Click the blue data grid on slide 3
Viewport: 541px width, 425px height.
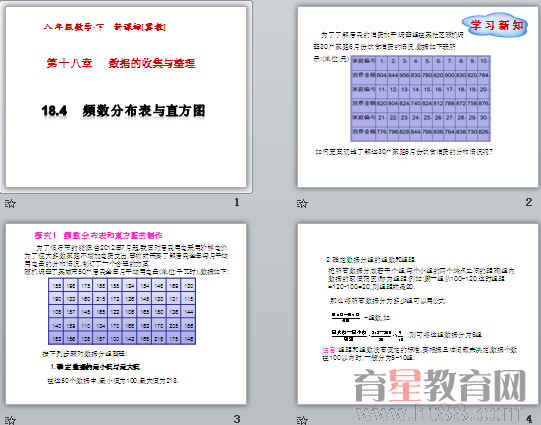(x=122, y=311)
